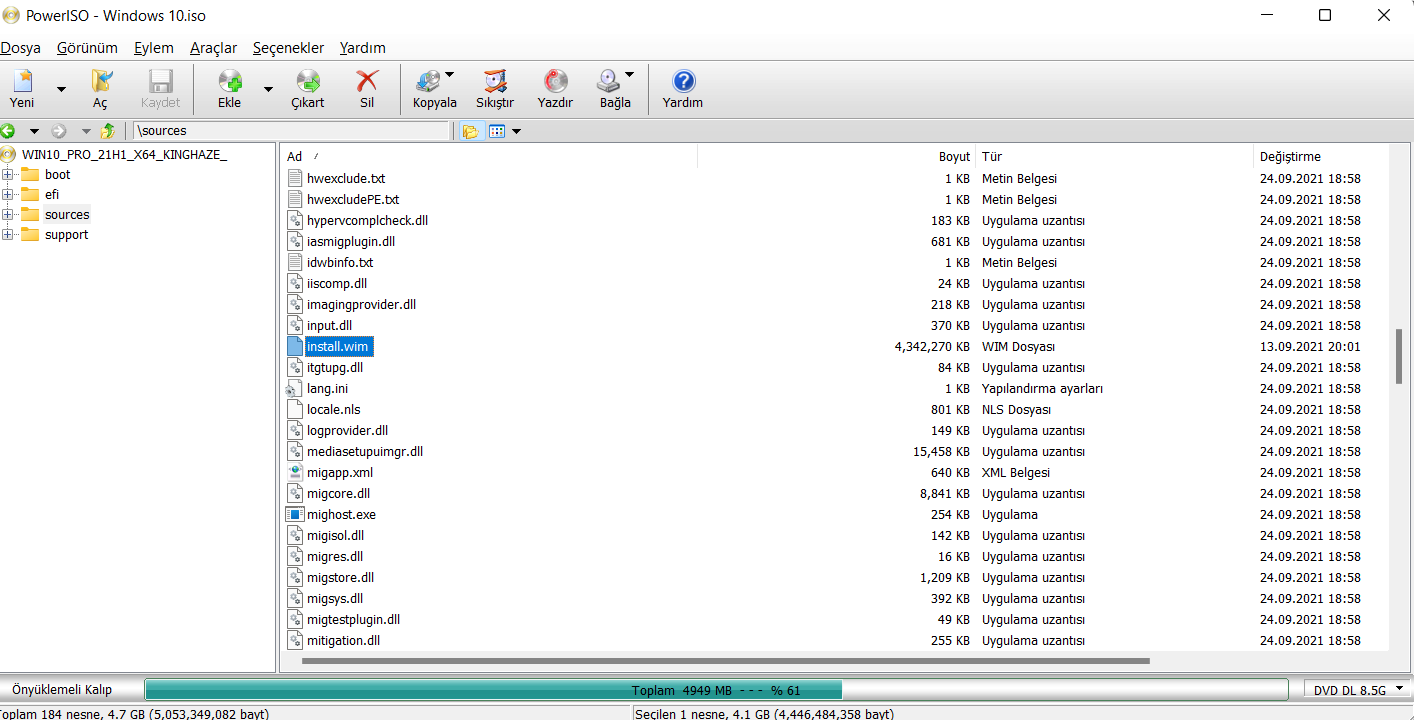Sort files by the Ad column header
Screen dimensions: 1414x720
489,156
